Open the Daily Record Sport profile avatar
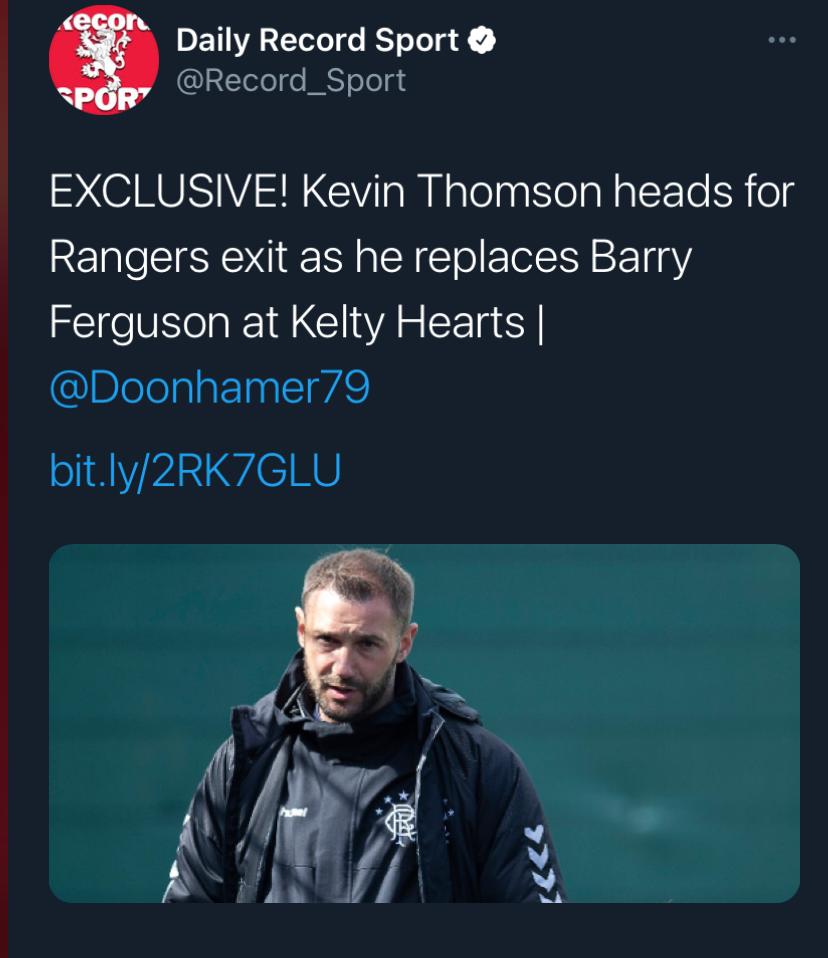 point(98,64)
